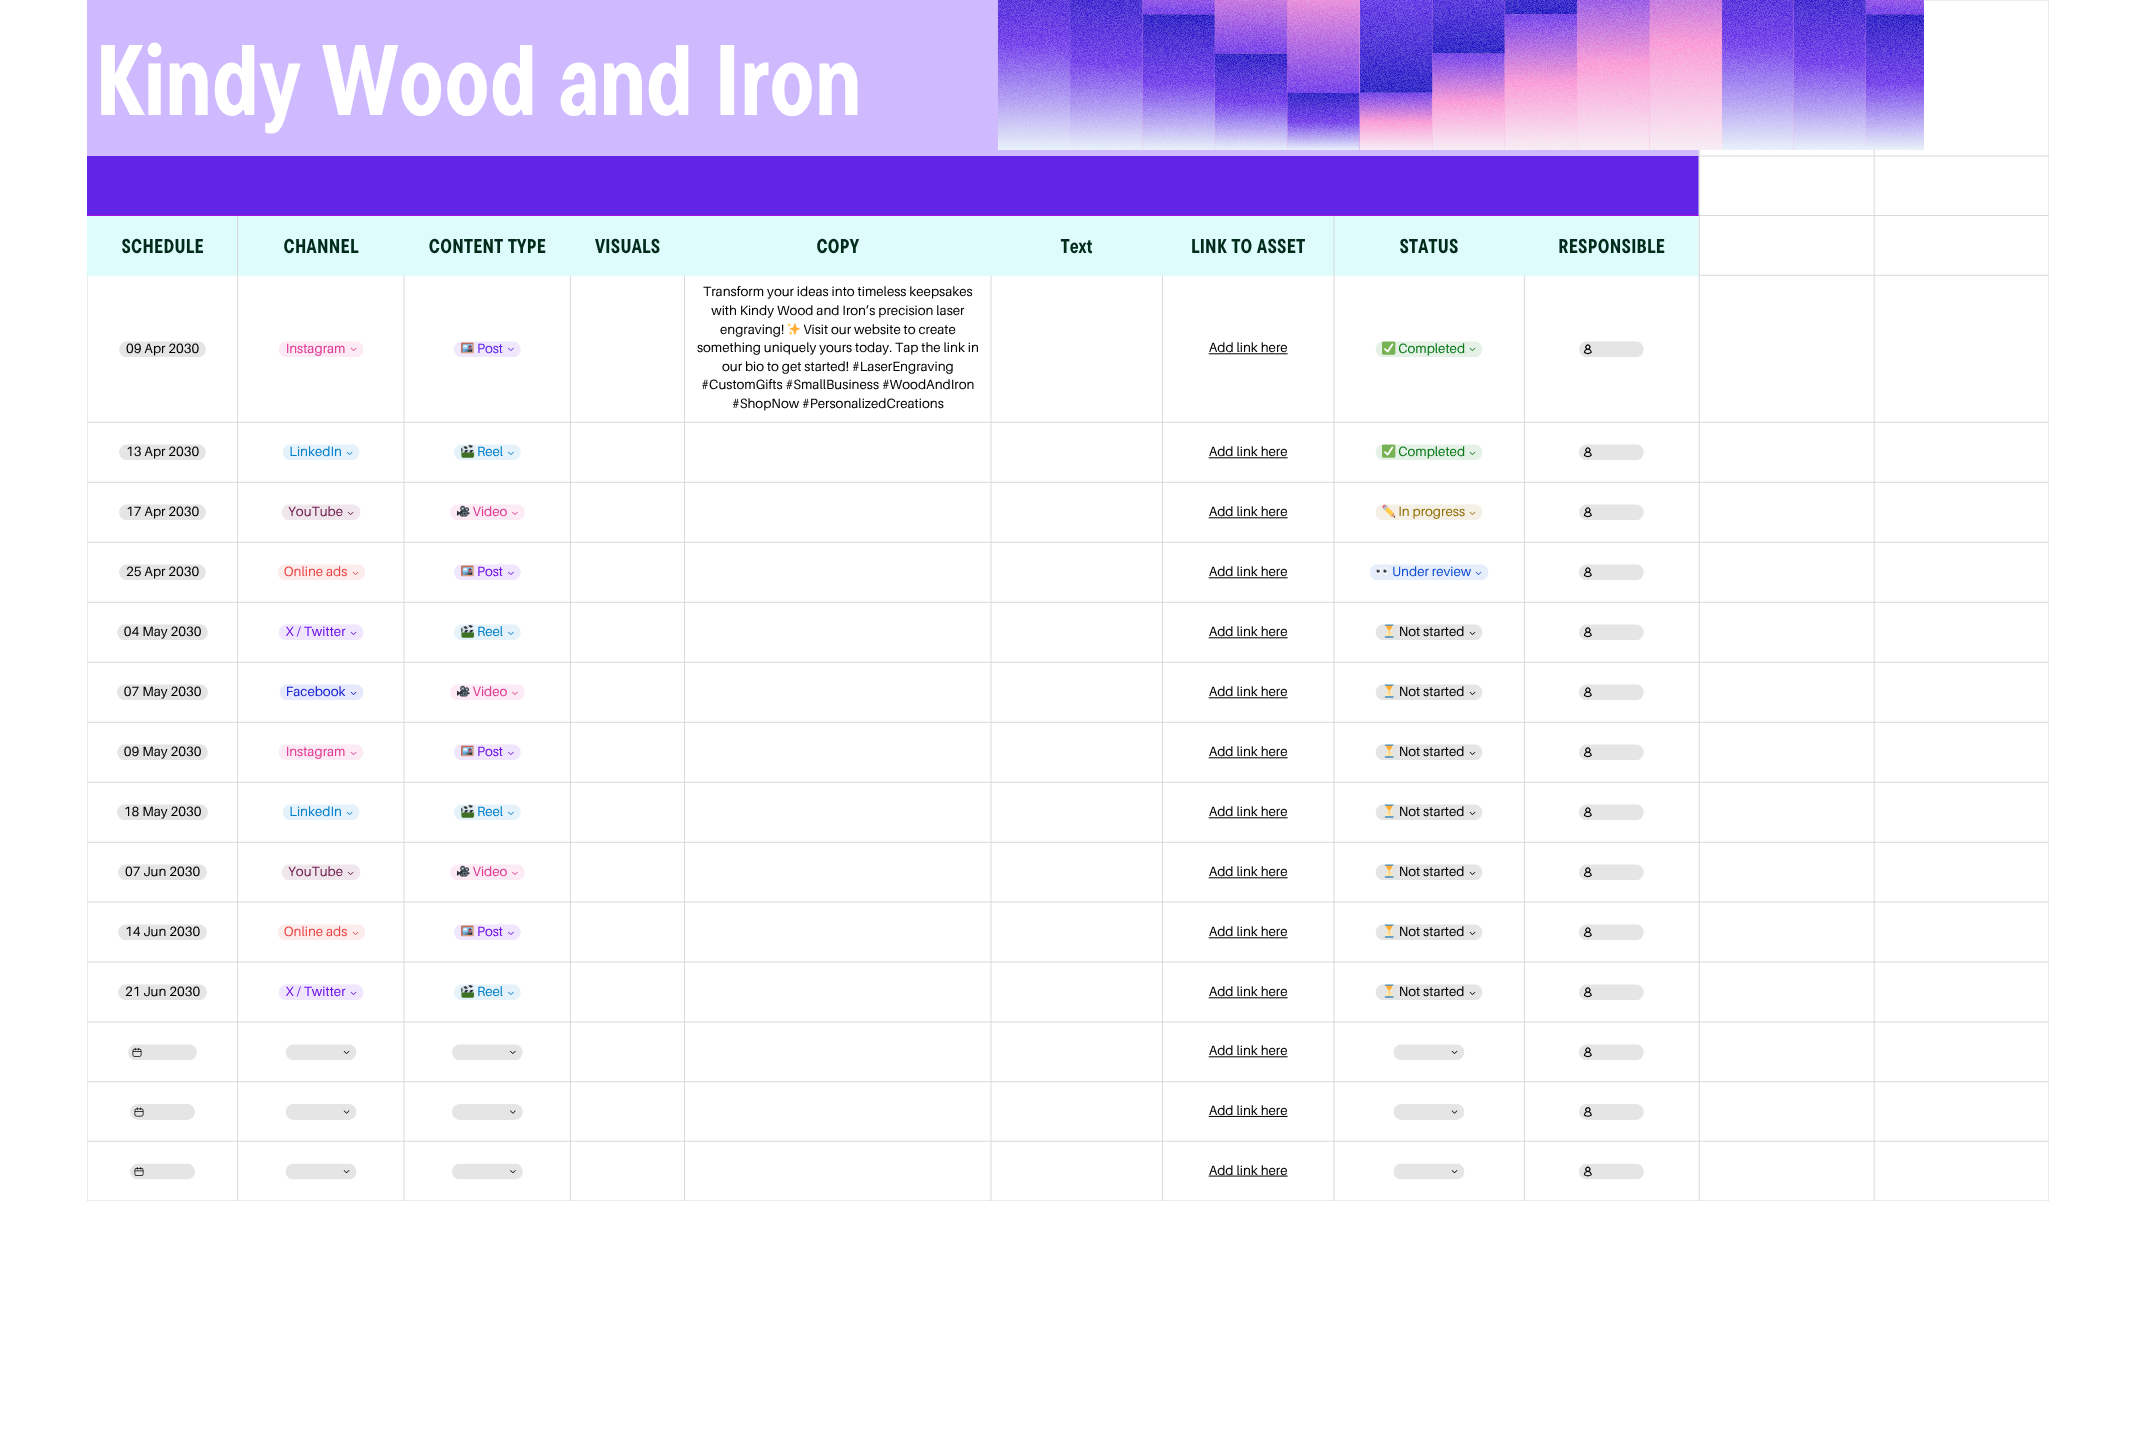Click the STATUS column header
The image size is (2136, 1440).
click(x=1428, y=246)
